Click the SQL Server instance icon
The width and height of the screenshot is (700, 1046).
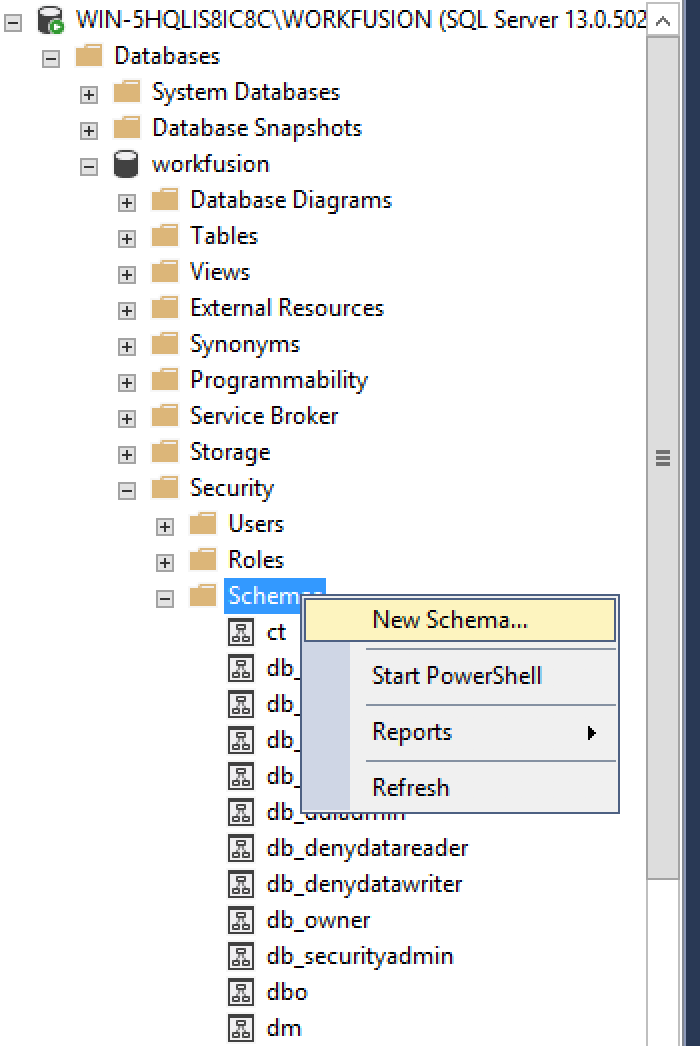(x=50, y=20)
